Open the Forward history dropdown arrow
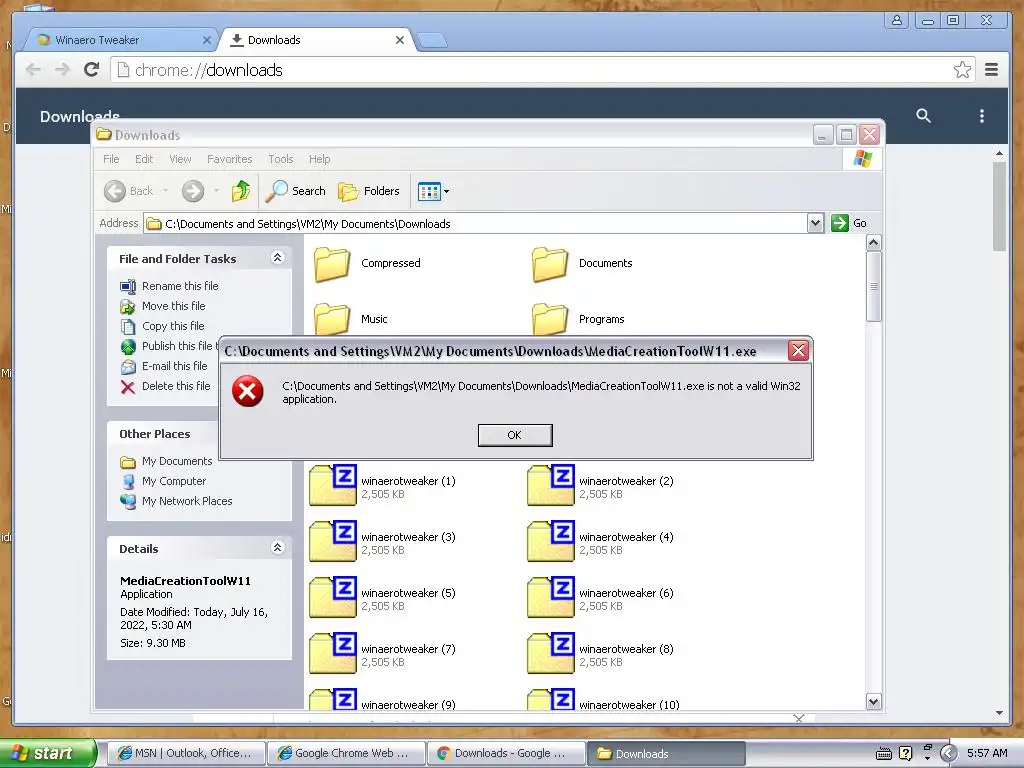The height and width of the screenshot is (768, 1024). tap(216, 191)
